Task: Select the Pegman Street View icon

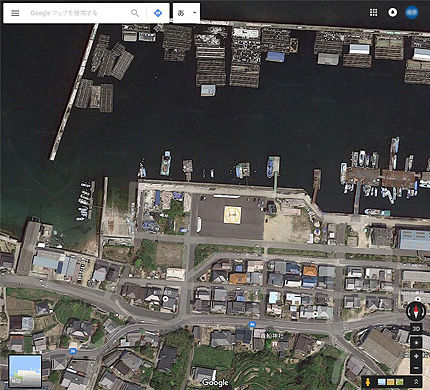Action: [x=368, y=382]
